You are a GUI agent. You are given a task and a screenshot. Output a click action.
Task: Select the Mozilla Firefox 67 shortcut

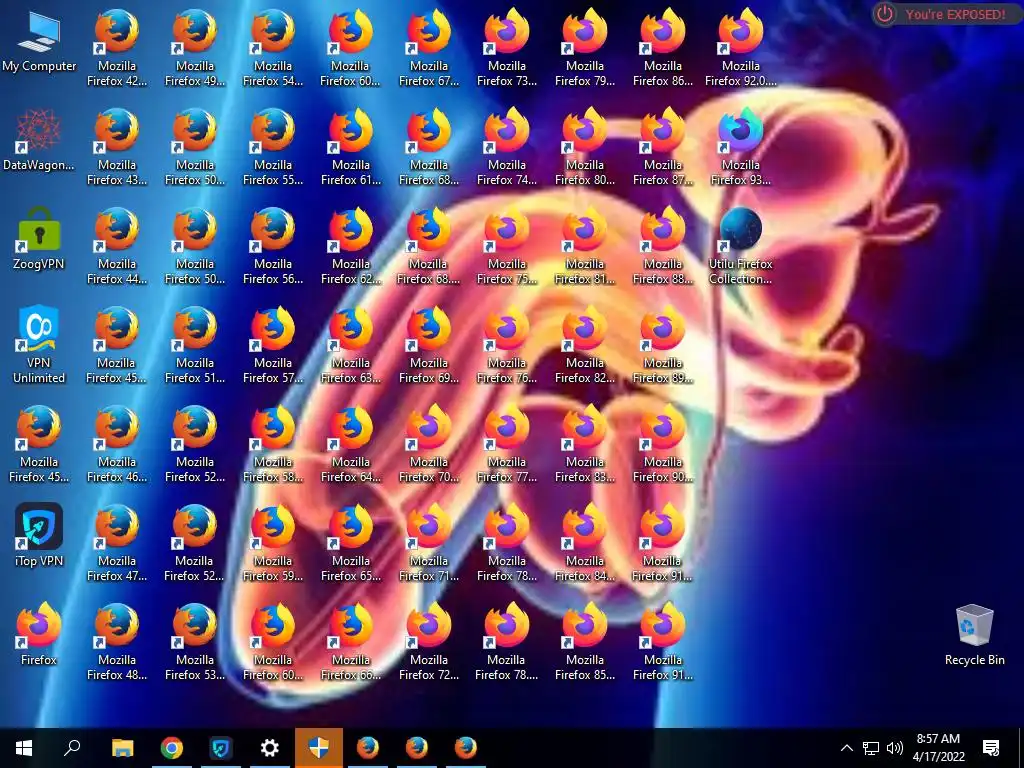tap(429, 48)
